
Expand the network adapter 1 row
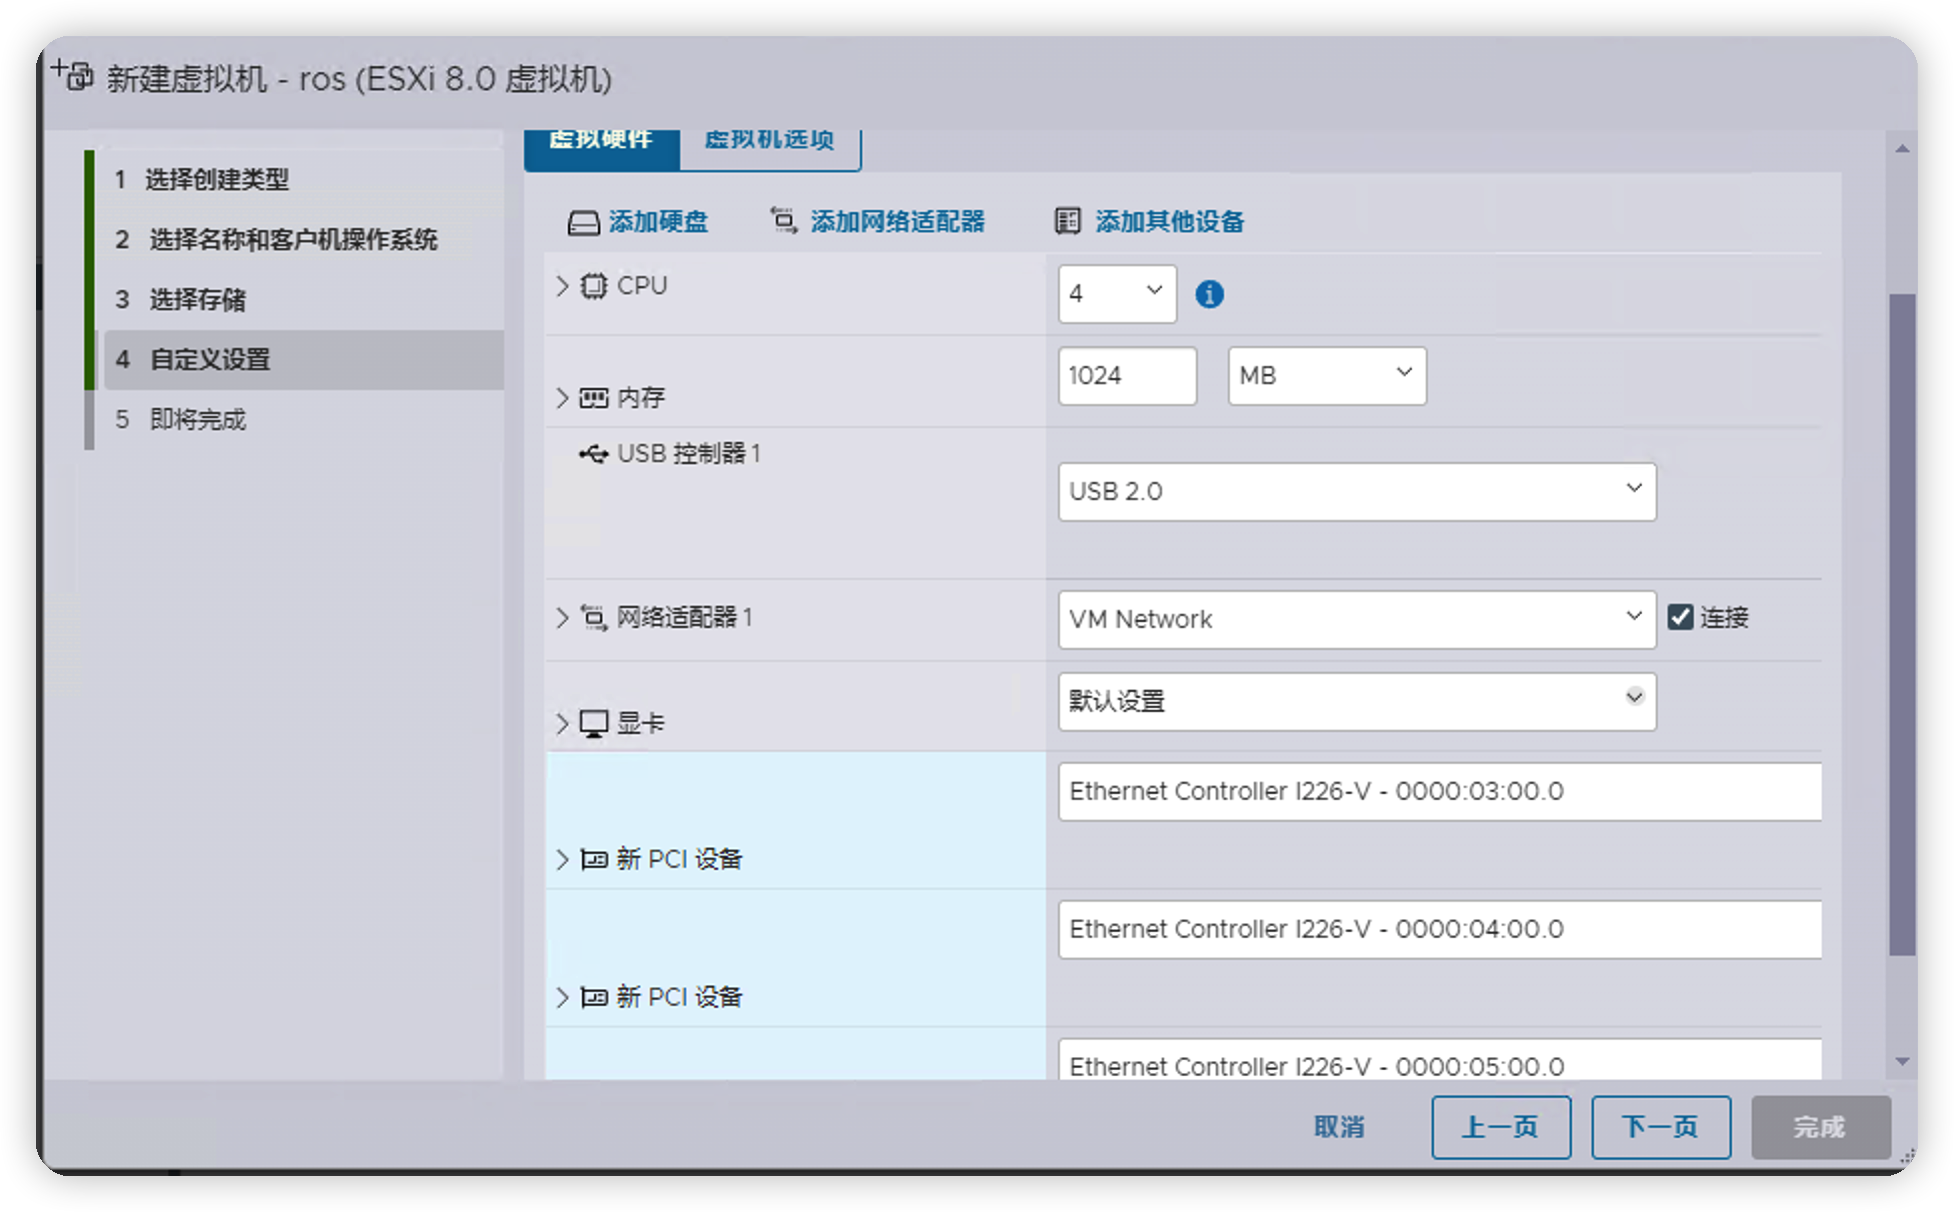point(562,618)
